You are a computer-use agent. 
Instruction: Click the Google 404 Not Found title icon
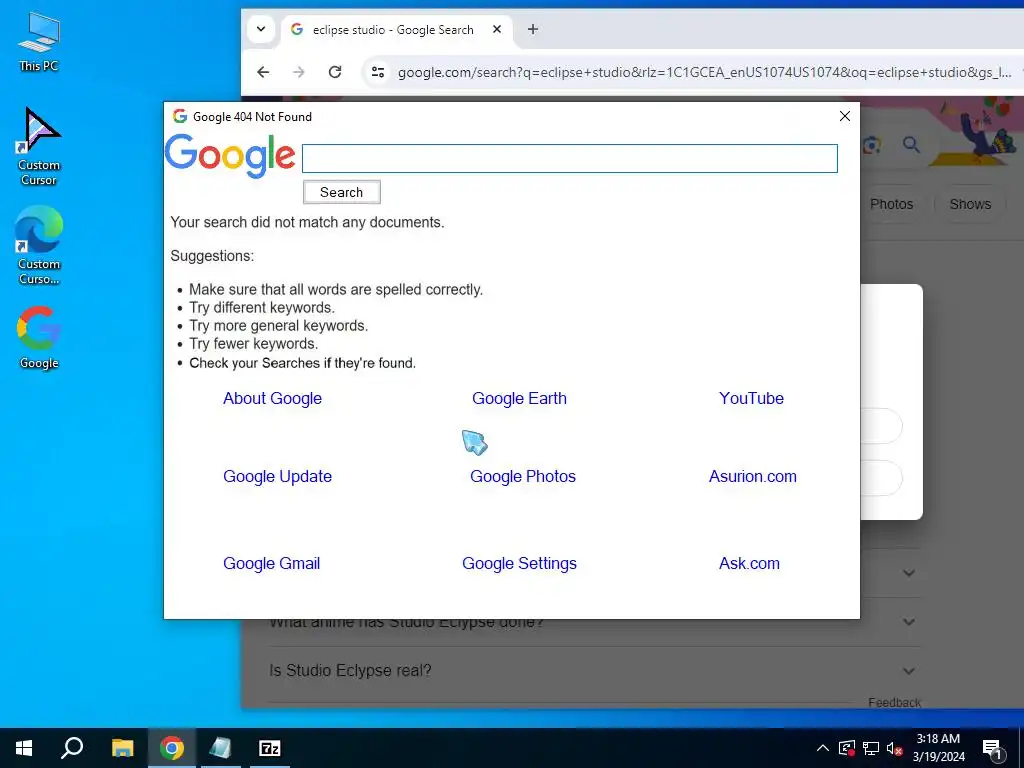point(180,116)
